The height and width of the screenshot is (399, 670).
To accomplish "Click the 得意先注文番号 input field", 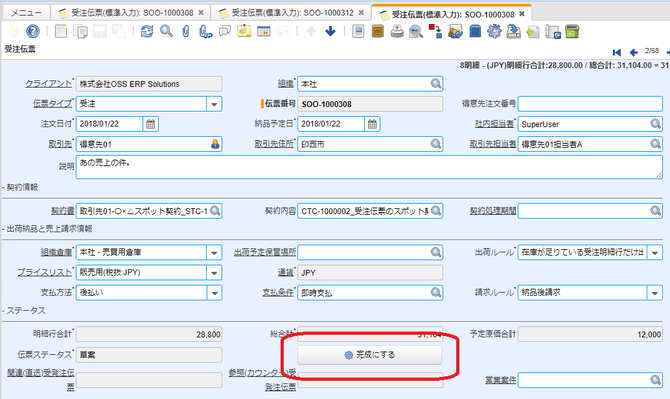I will (x=590, y=104).
